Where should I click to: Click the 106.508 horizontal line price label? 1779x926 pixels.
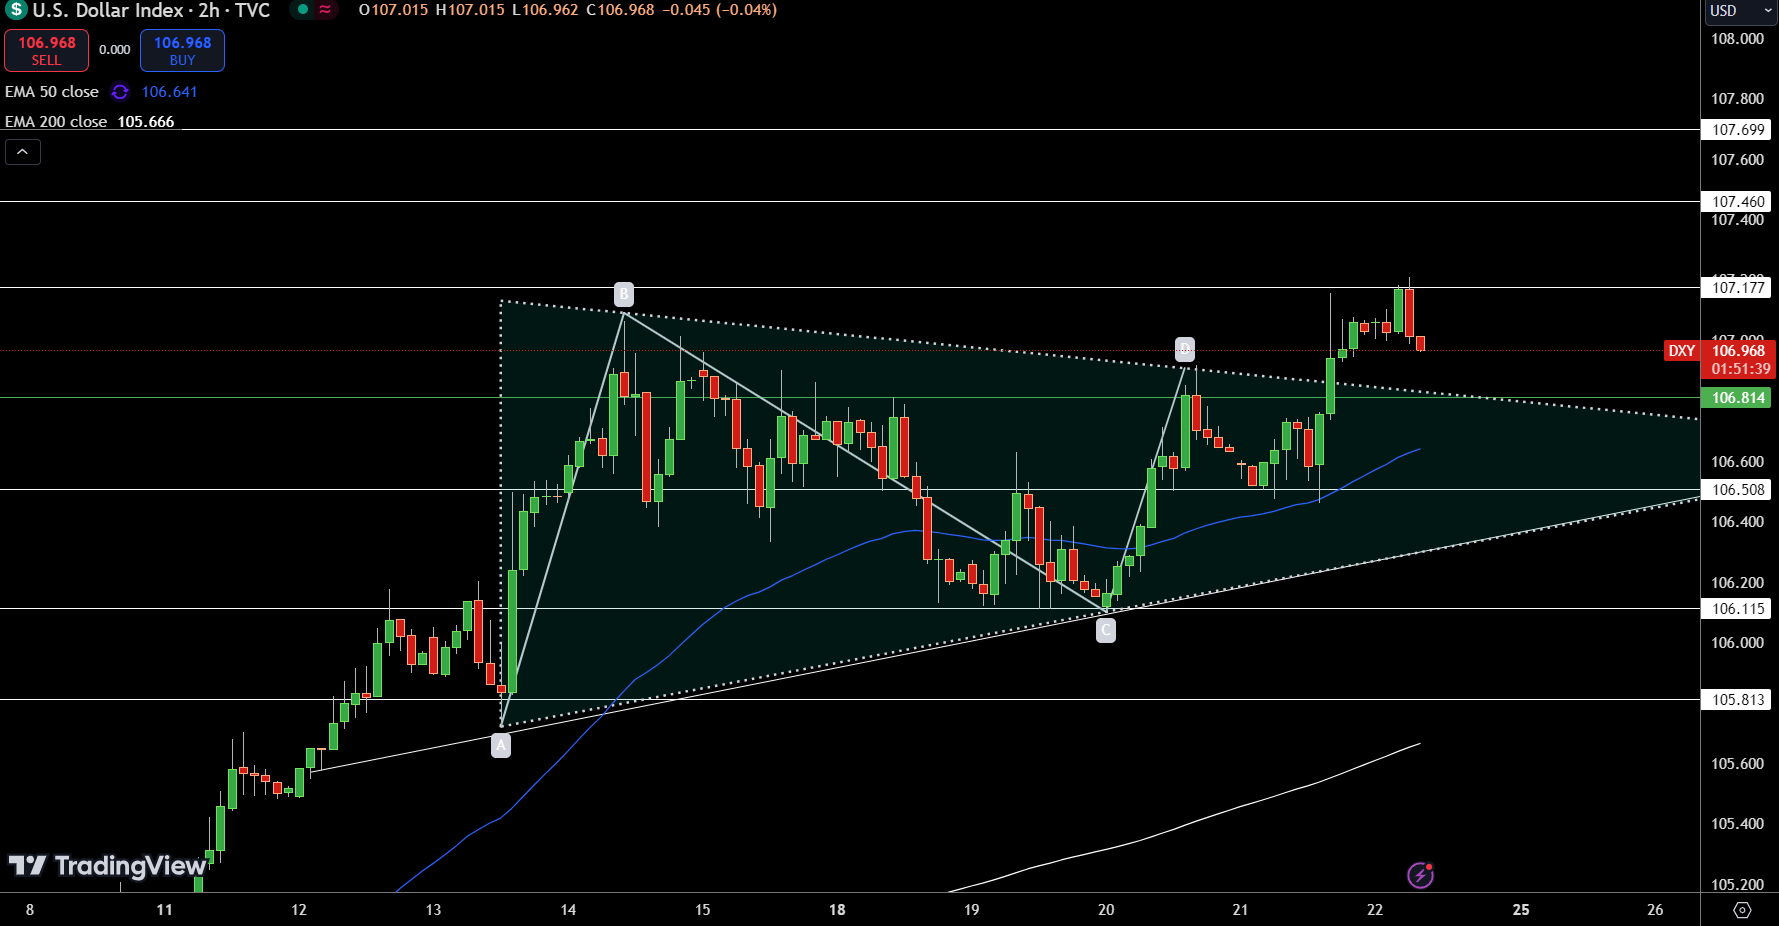coord(1737,490)
